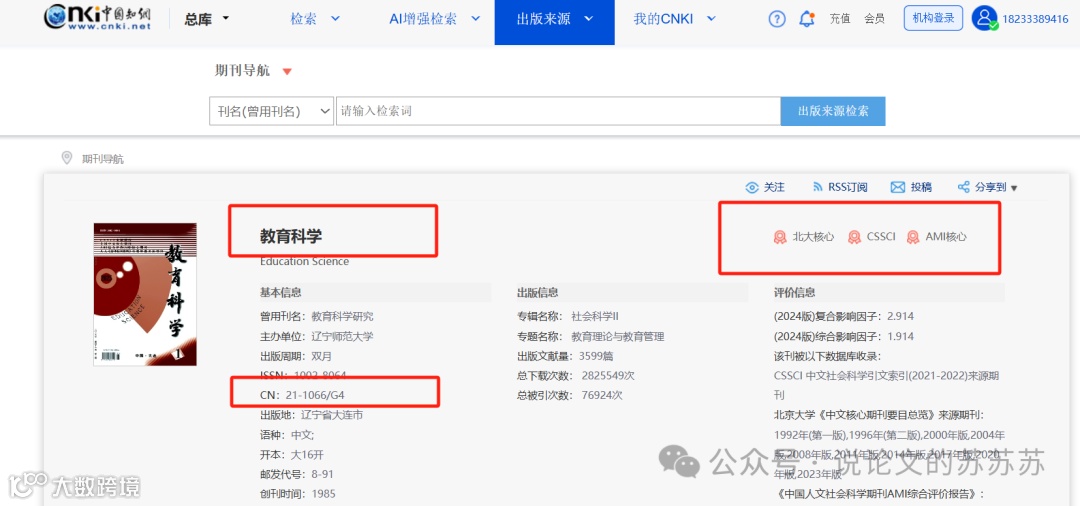Click the 北大核心 medal badge
This screenshot has width=1080, height=506.
click(780, 237)
